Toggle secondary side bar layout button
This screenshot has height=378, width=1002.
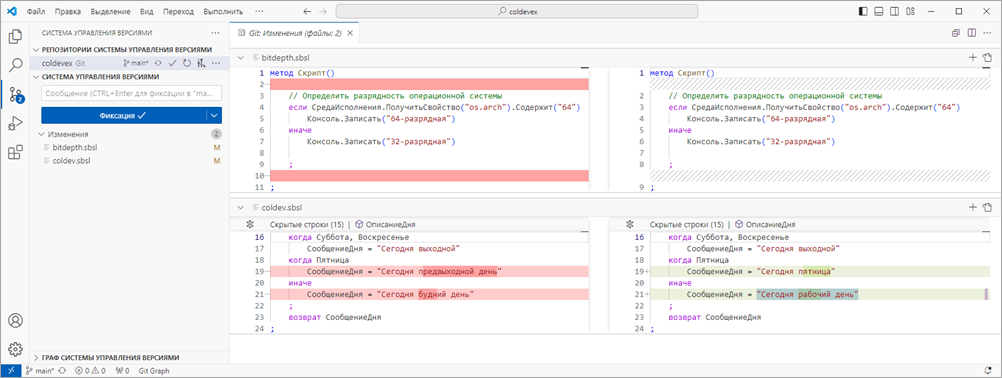[x=895, y=11]
